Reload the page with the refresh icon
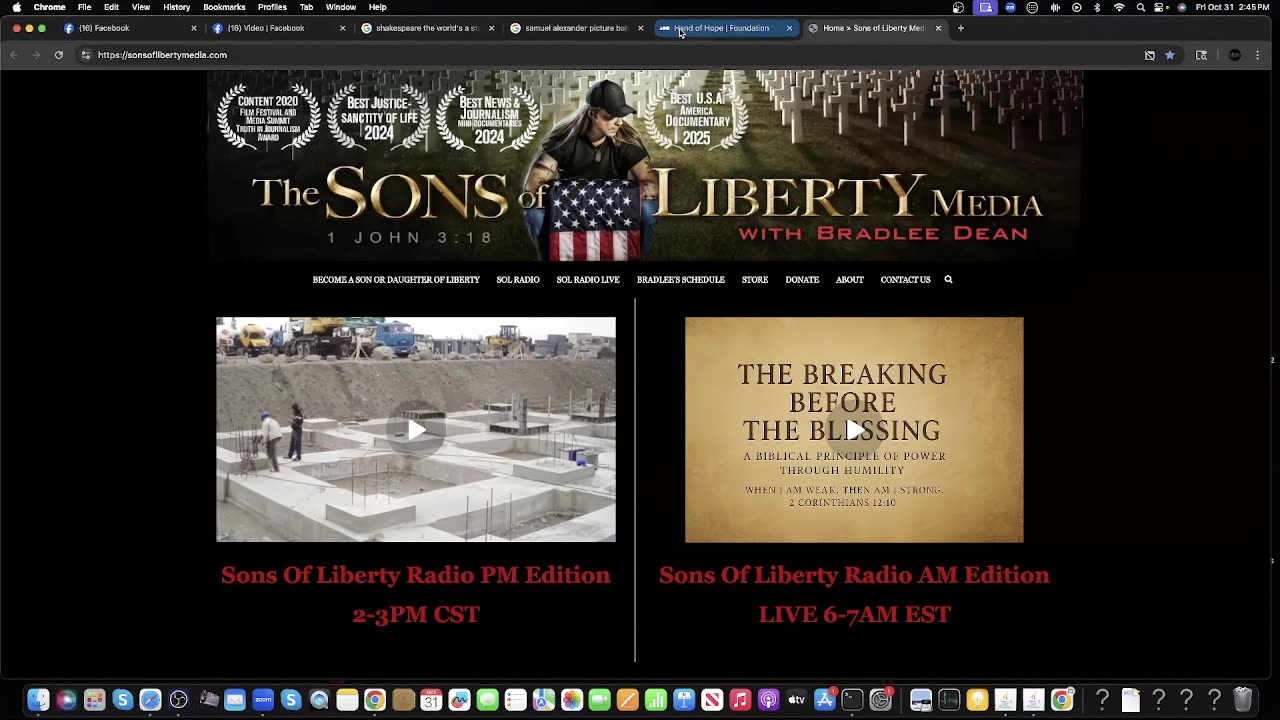The image size is (1280, 720). [58, 55]
